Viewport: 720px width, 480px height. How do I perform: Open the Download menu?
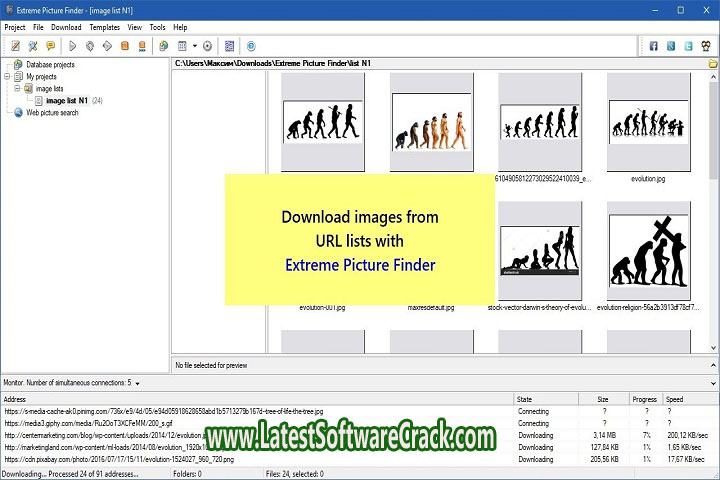pyautogui.click(x=66, y=27)
